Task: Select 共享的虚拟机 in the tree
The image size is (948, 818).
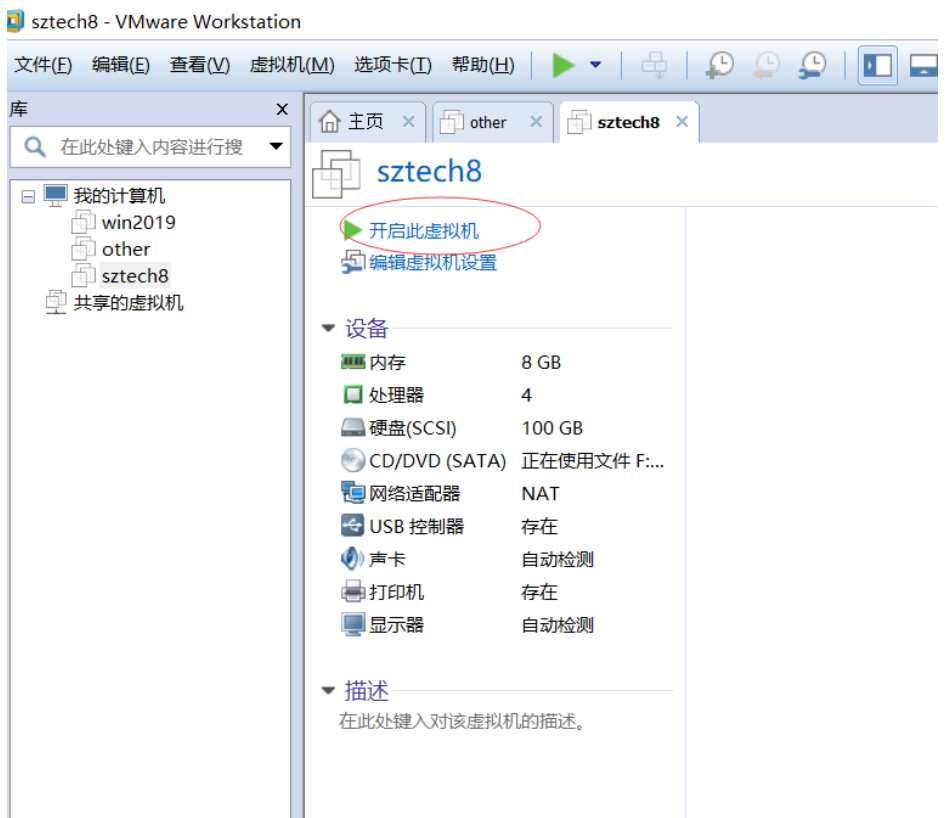Action: 128,302
